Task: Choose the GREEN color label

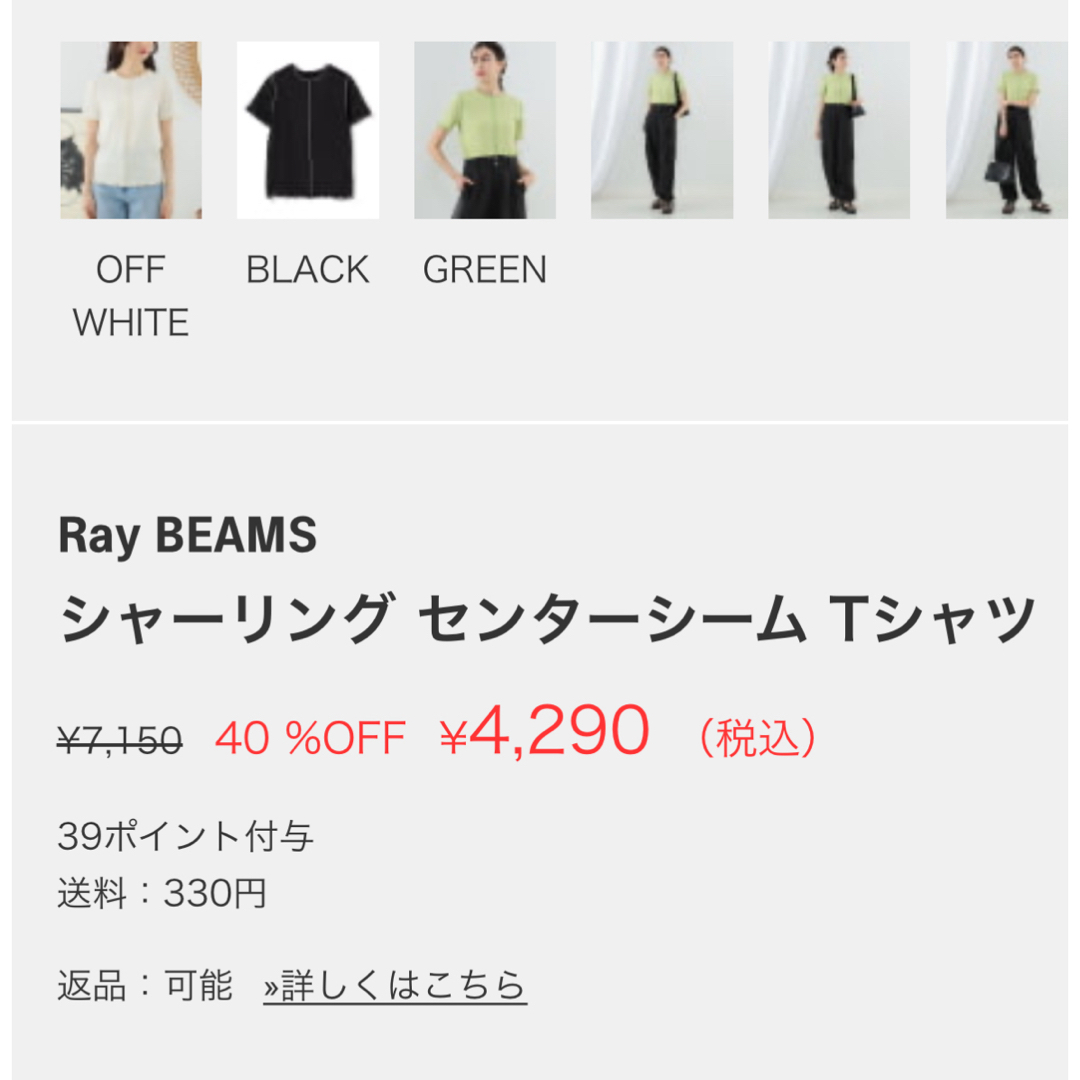Action: (x=485, y=269)
